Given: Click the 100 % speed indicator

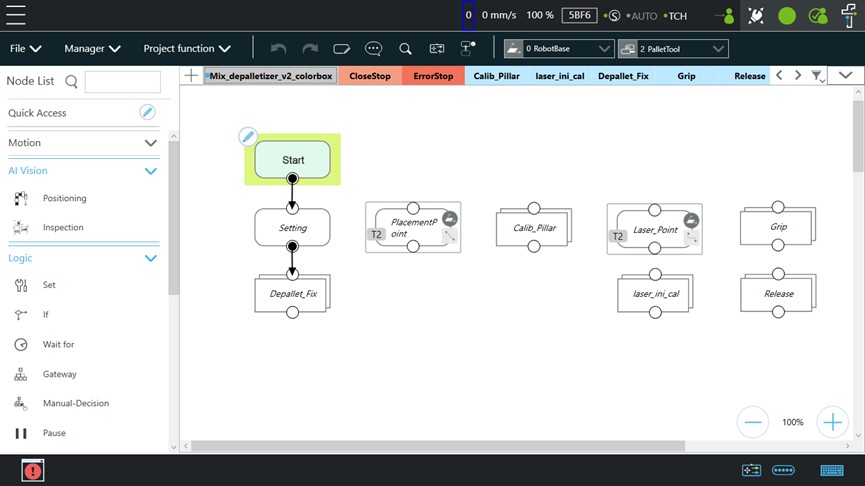Looking at the screenshot, I should (x=540, y=15).
